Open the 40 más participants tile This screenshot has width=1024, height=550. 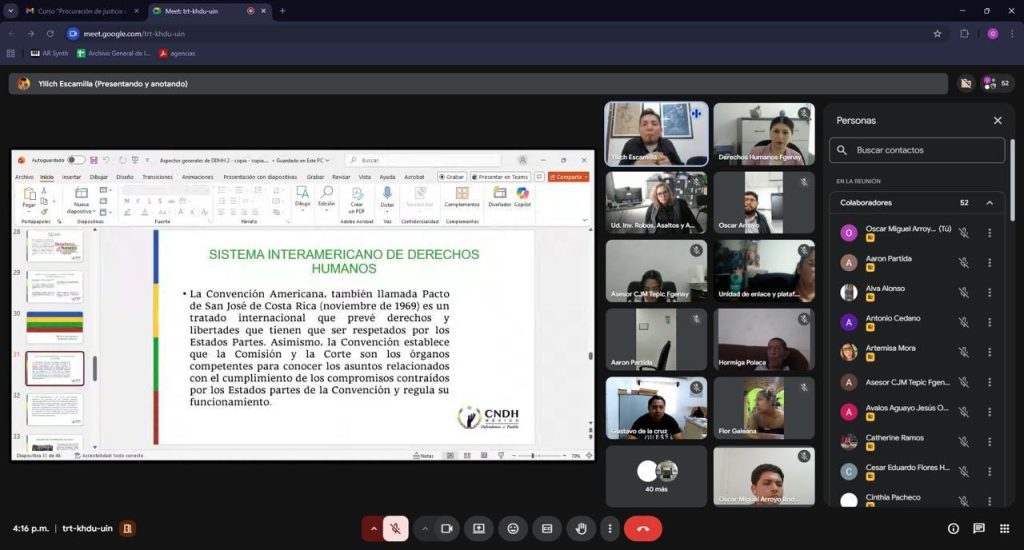(x=657, y=475)
